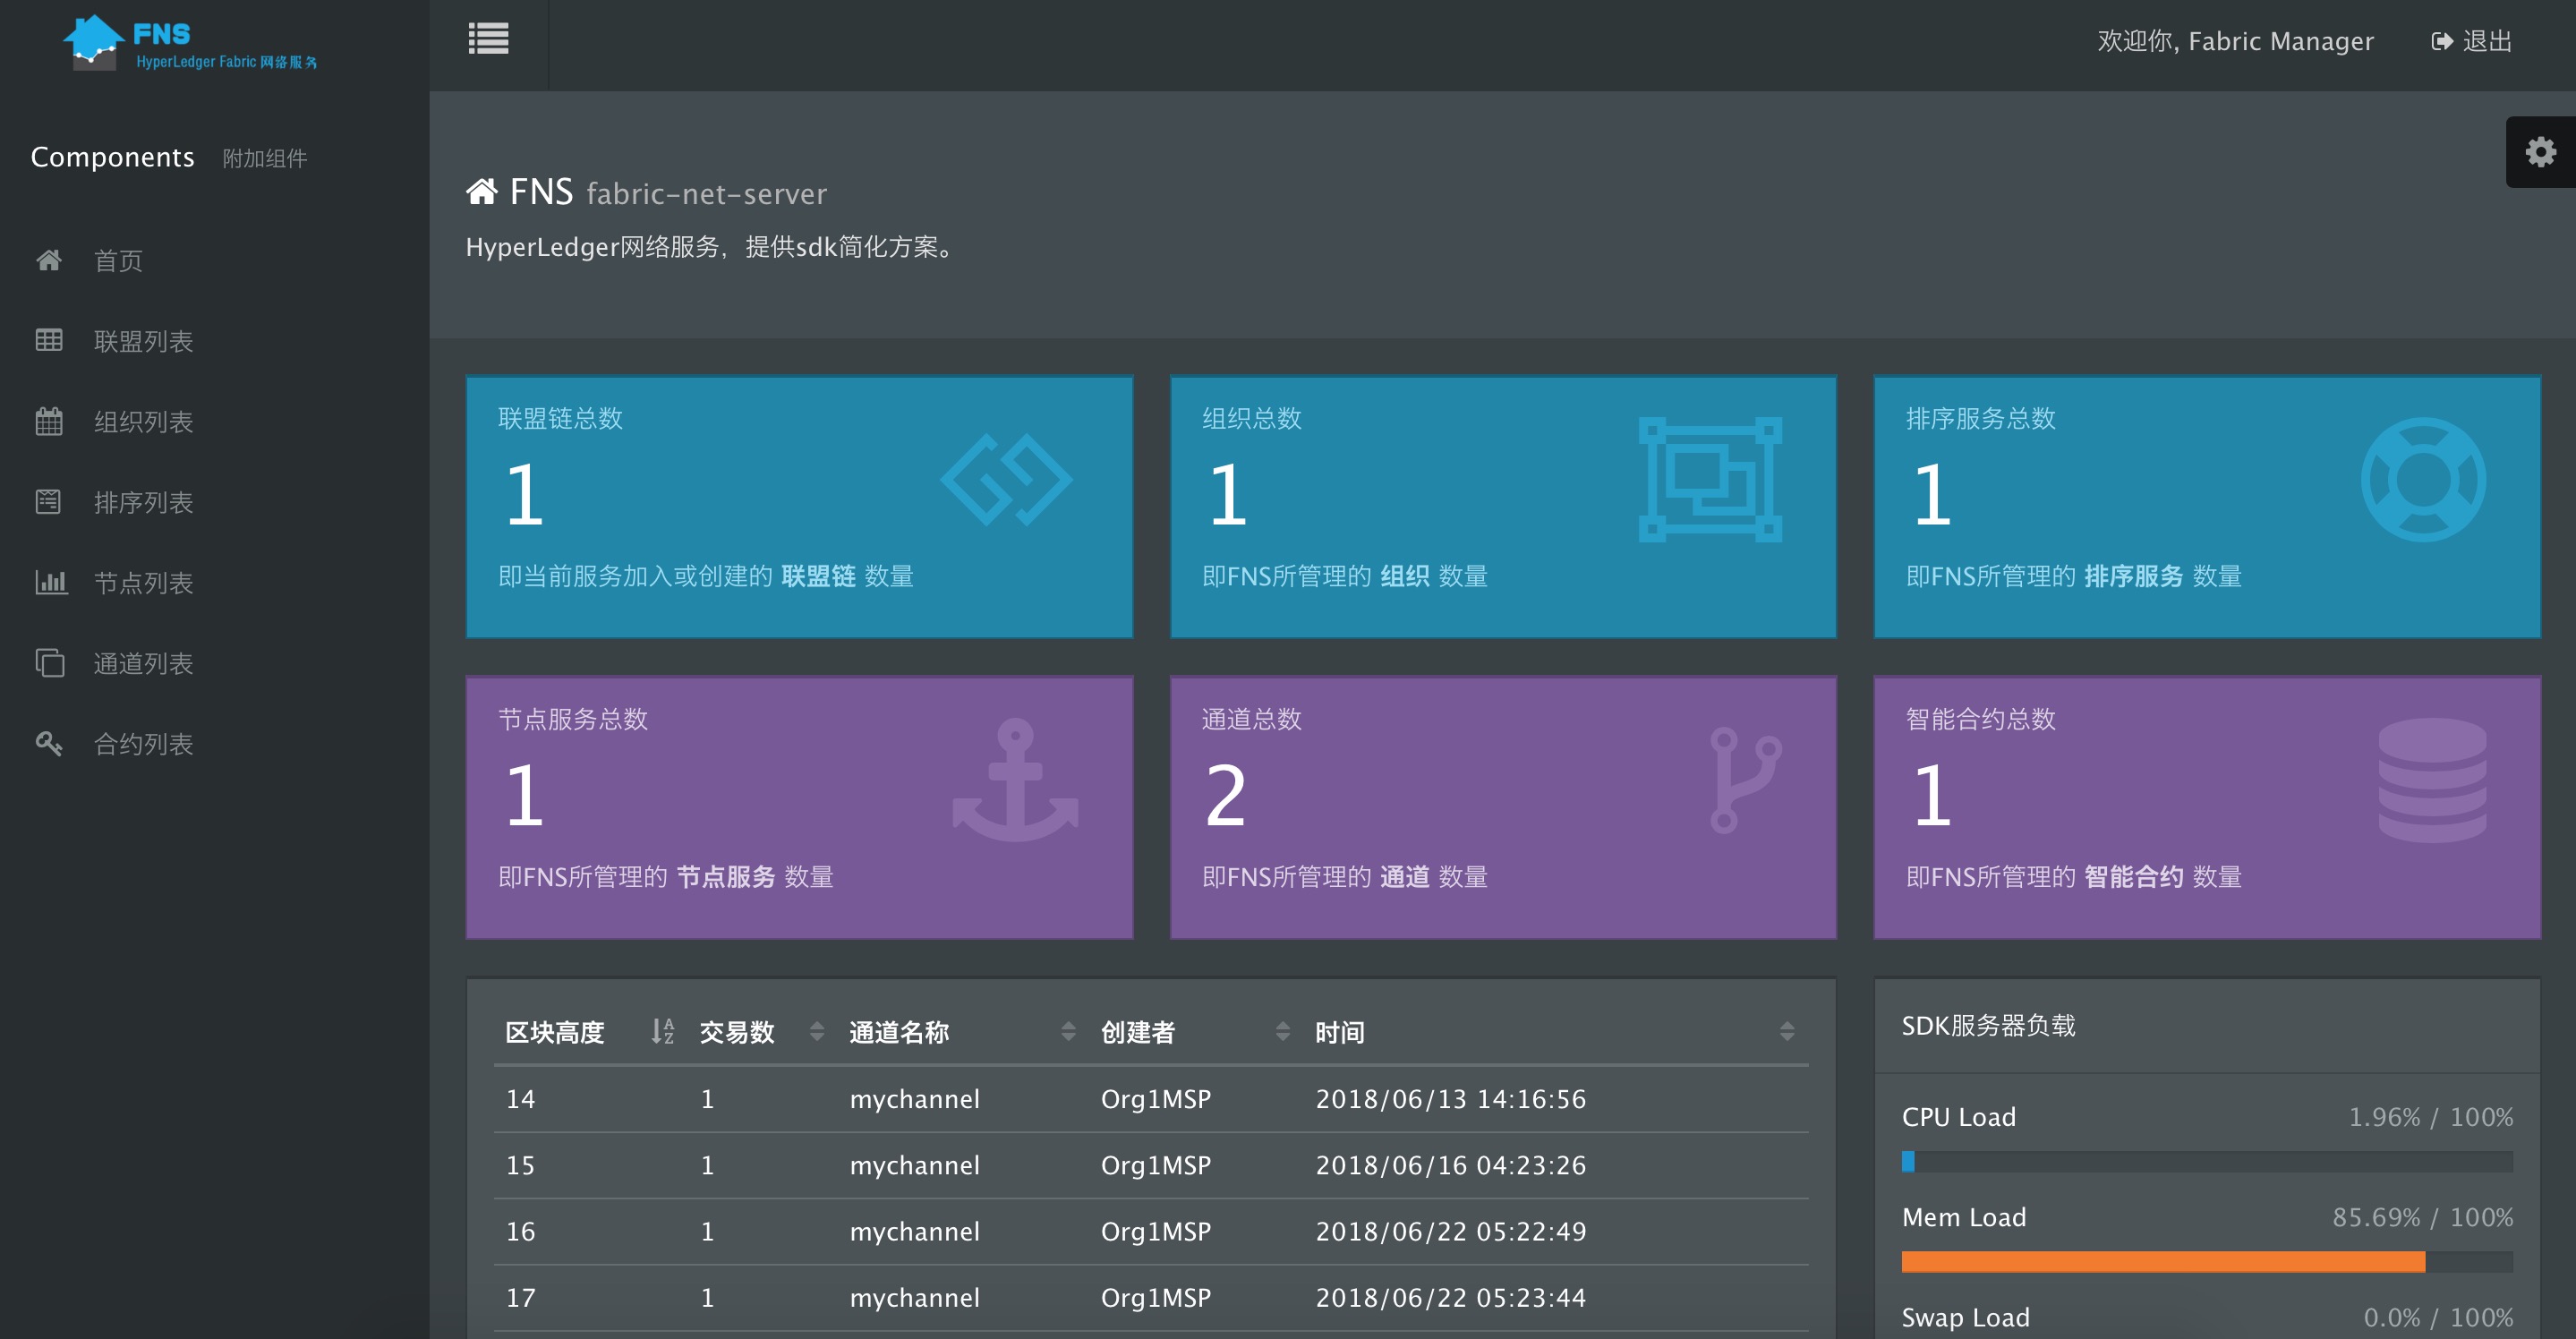
Task: Select the block 16 table row
Action: (x=1150, y=1231)
